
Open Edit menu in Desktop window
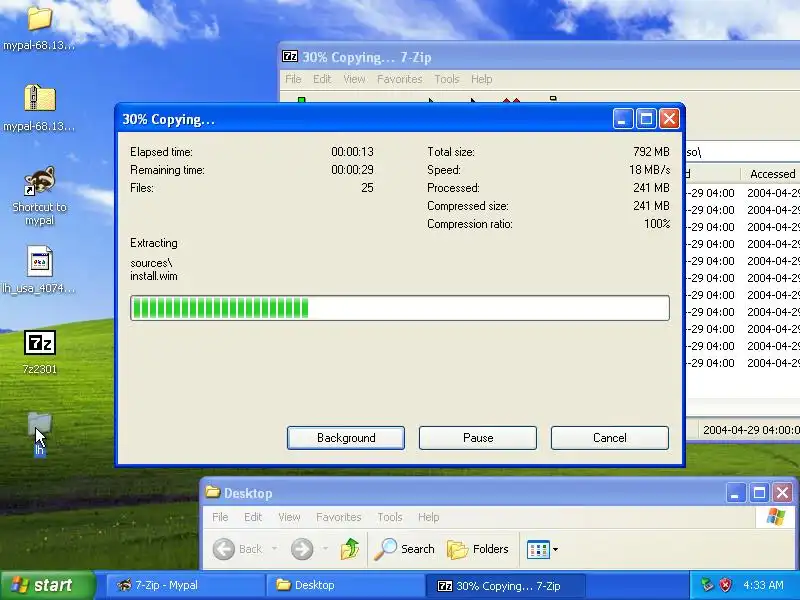click(253, 517)
